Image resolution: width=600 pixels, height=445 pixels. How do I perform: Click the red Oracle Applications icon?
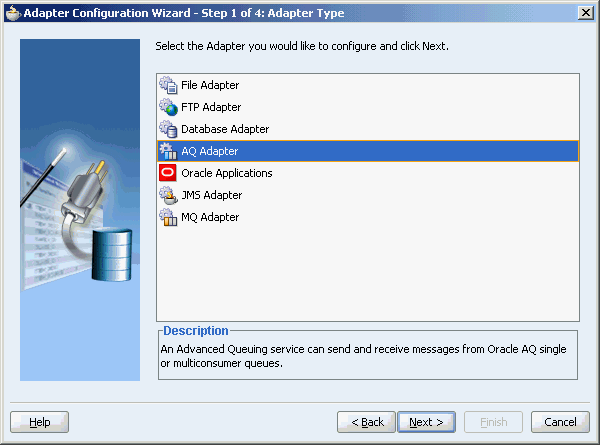tap(168, 173)
